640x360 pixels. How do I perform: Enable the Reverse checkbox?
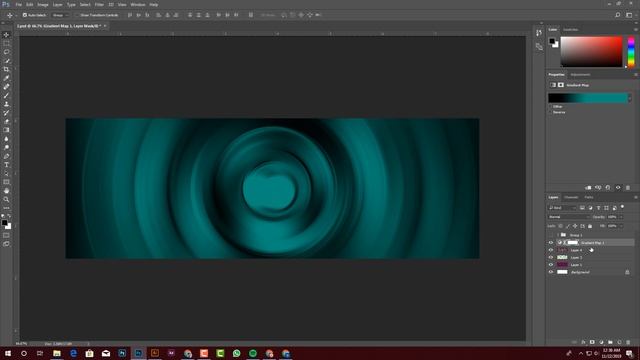[x=551, y=112]
